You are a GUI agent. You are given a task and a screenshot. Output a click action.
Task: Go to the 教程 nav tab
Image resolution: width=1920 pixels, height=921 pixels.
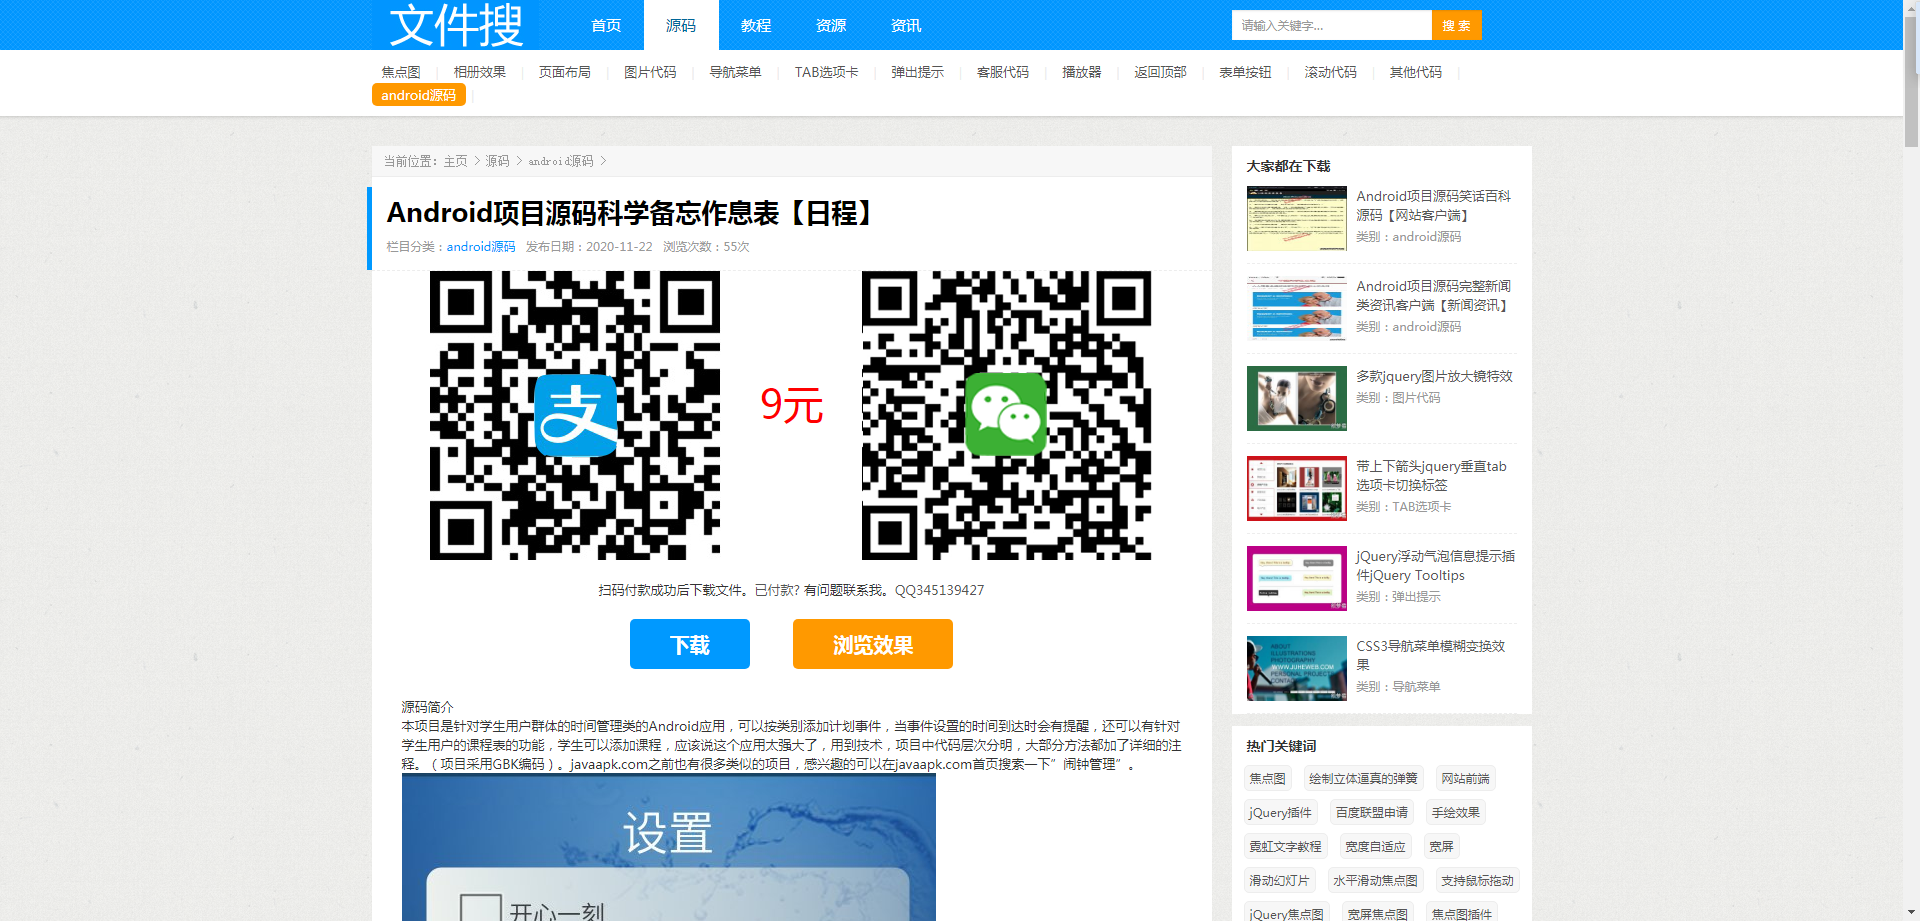[x=756, y=25]
